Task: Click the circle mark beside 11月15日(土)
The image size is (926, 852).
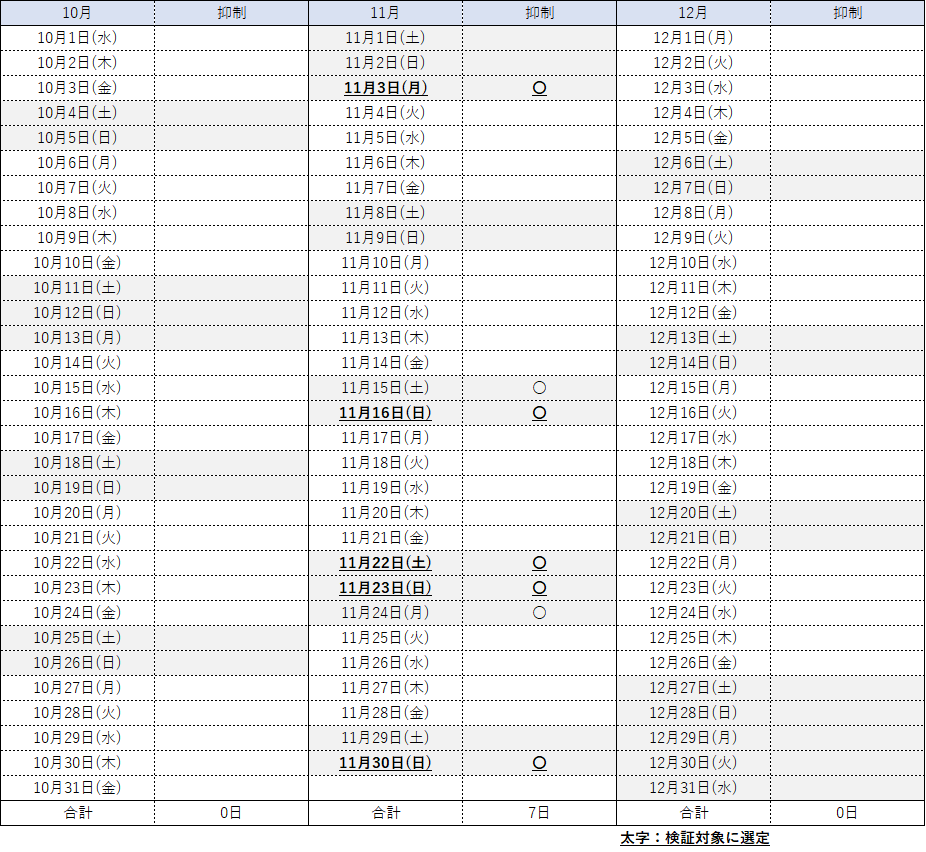Action: tap(539, 388)
